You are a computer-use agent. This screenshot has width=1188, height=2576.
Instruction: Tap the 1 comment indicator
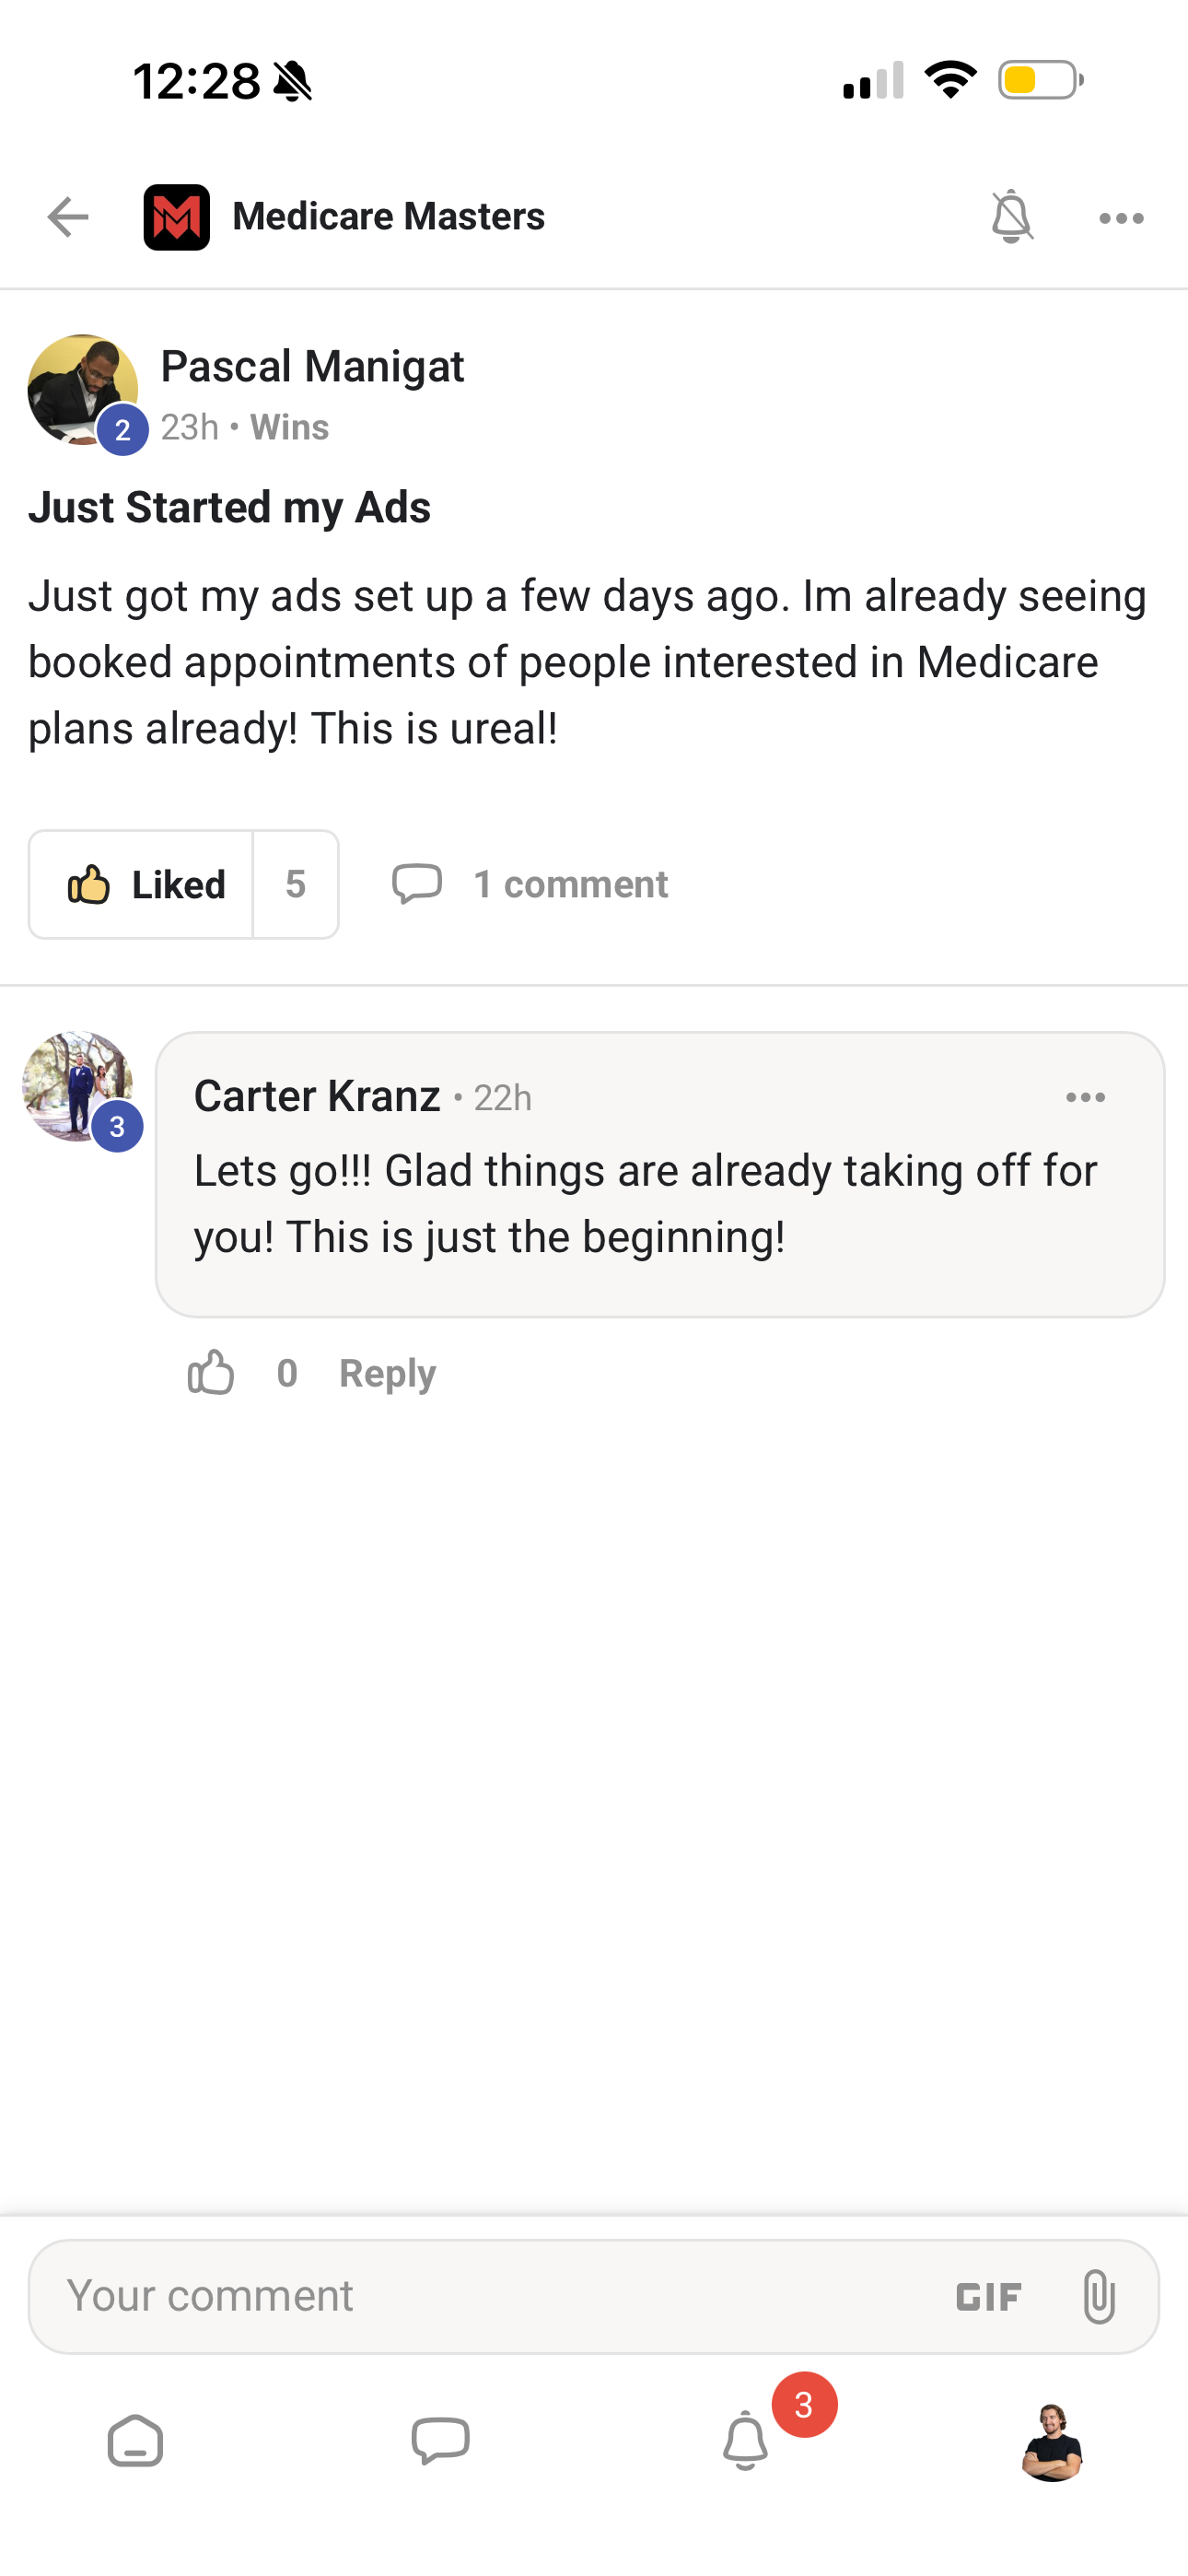pyautogui.click(x=530, y=885)
